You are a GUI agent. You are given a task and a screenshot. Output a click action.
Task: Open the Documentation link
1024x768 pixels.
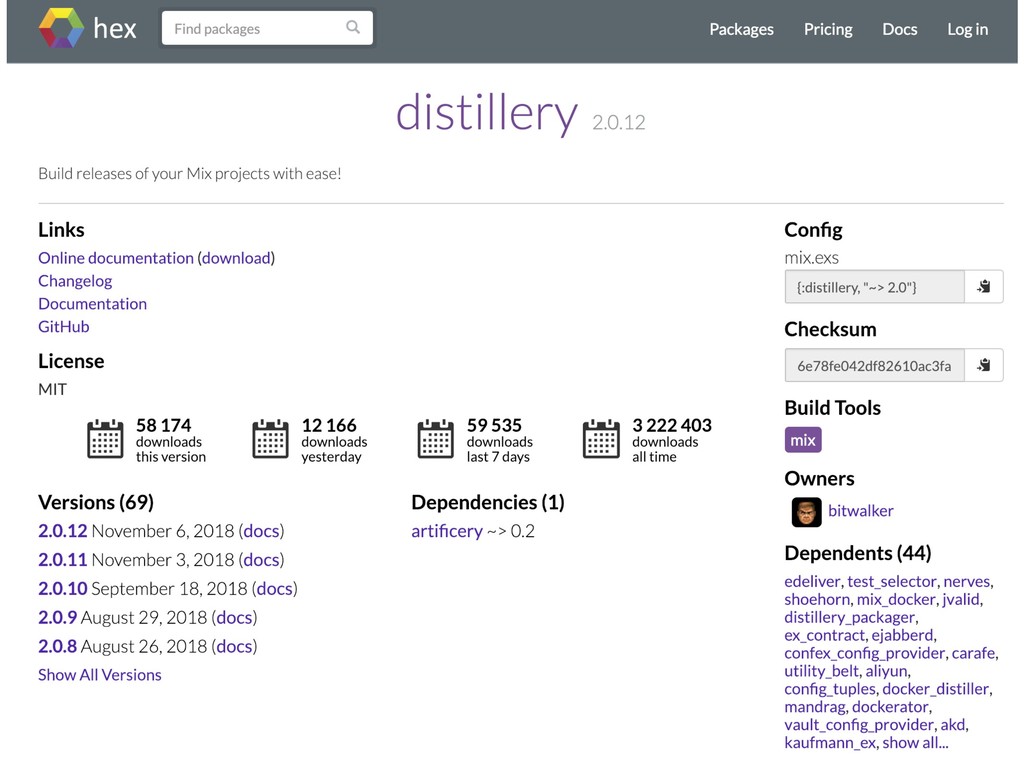[92, 304]
